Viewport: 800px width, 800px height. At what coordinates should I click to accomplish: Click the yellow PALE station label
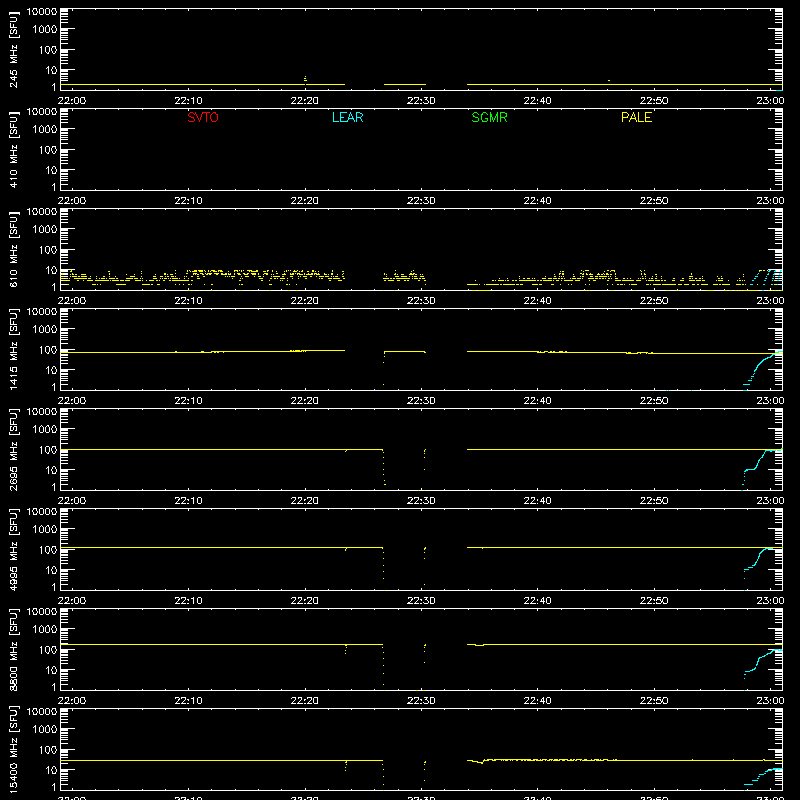636,117
